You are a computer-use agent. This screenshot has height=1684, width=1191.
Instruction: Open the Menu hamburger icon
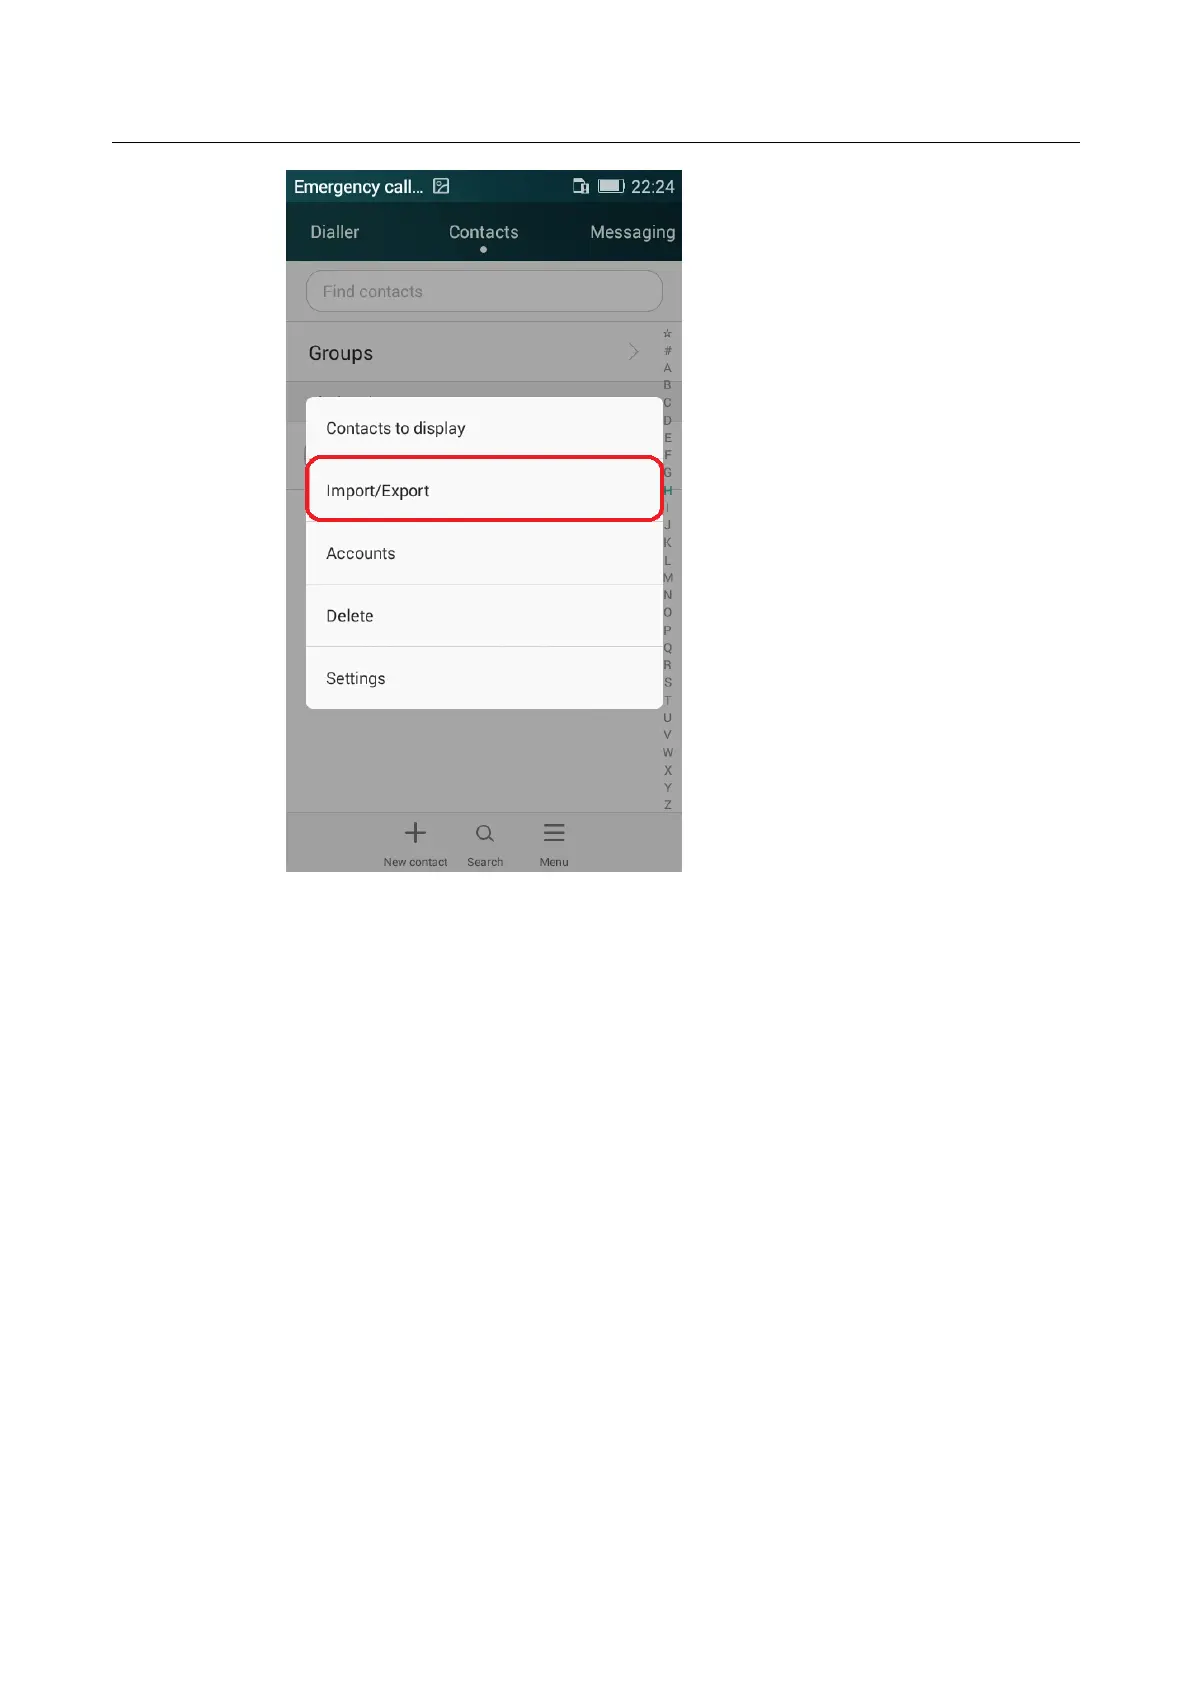[554, 833]
